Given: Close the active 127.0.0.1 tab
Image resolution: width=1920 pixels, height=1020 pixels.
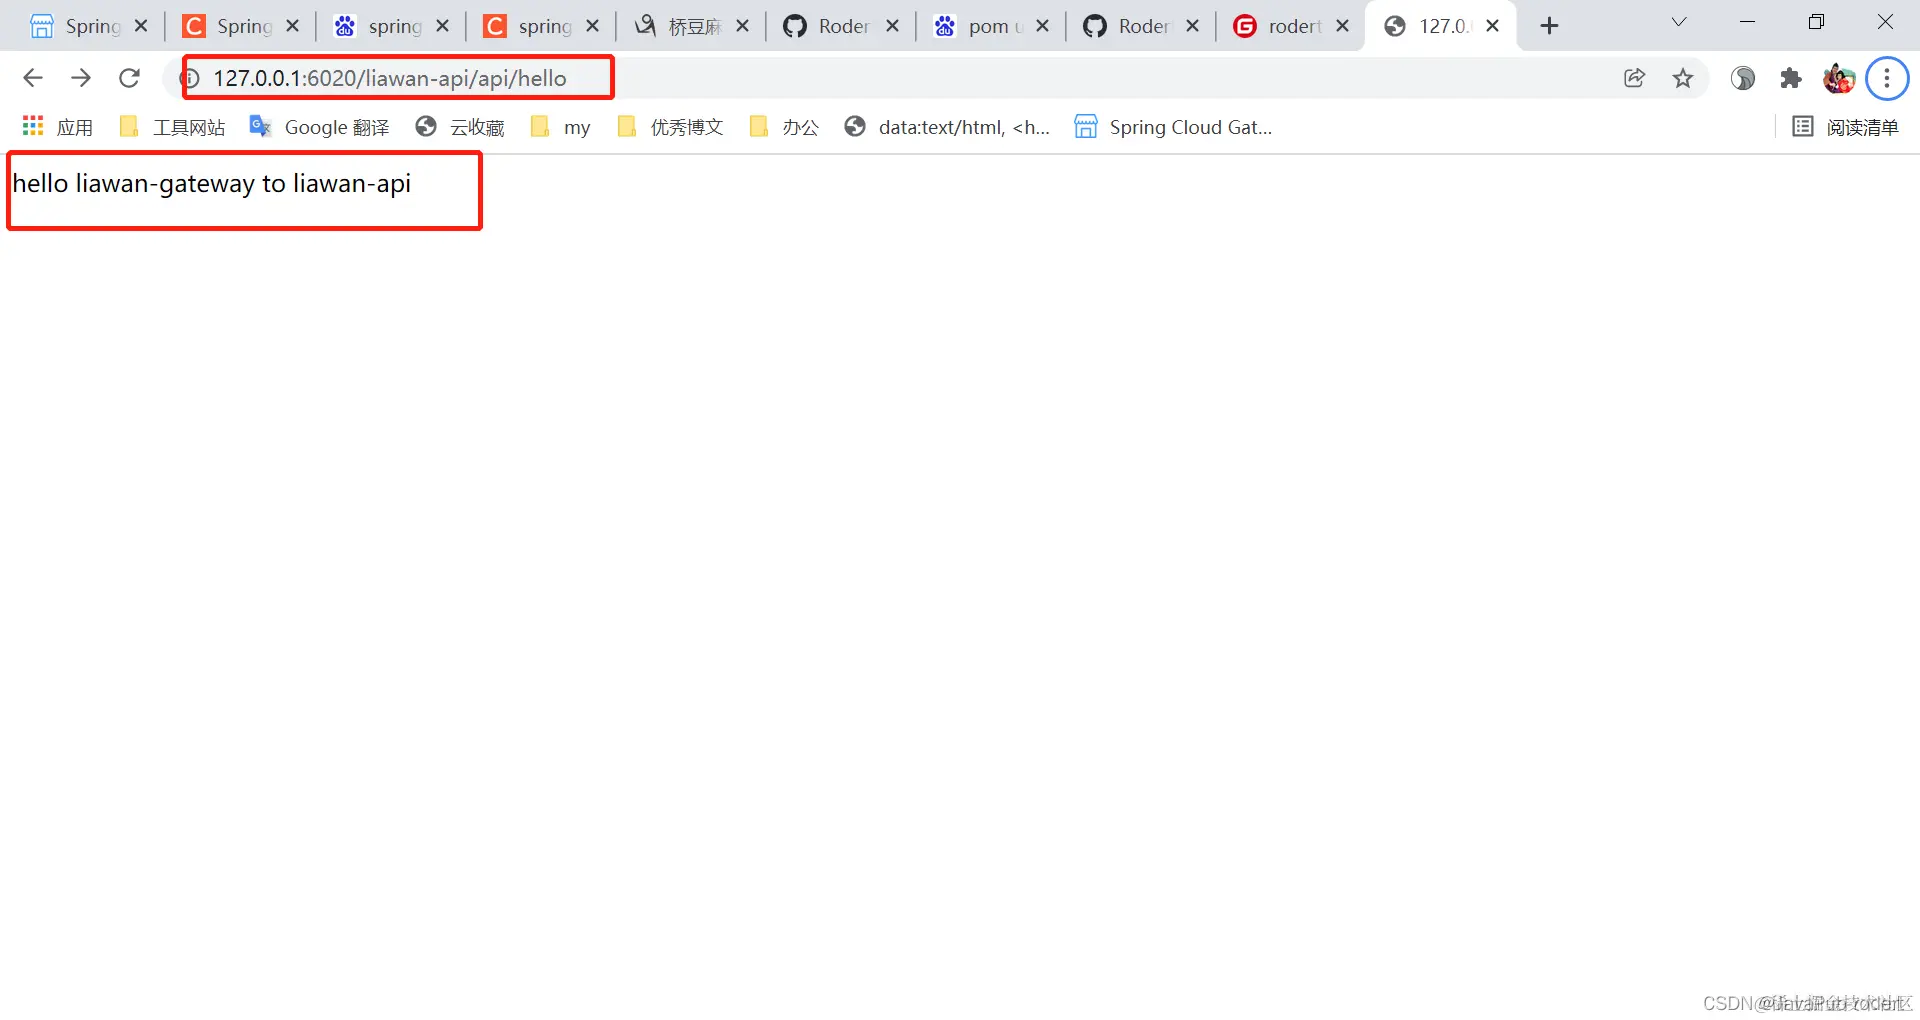Looking at the screenshot, I should tap(1492, 26).
